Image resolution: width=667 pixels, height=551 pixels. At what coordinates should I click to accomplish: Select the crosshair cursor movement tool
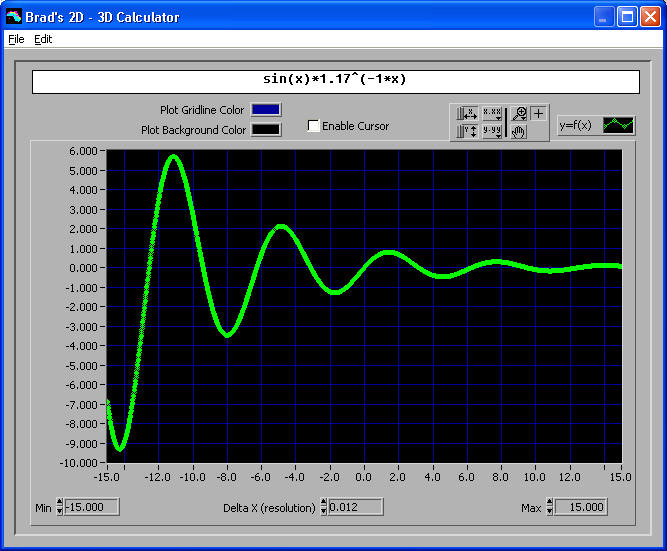point(539,114)
